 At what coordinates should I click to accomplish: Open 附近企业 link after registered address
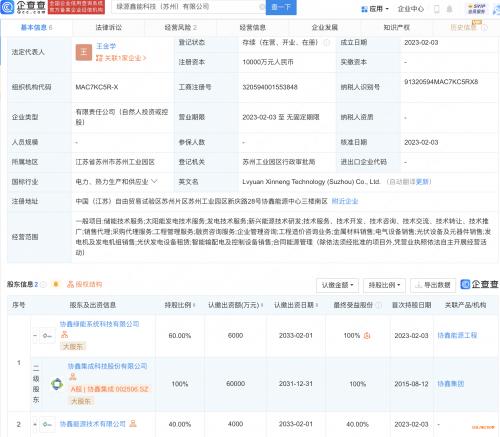(345, 201)
